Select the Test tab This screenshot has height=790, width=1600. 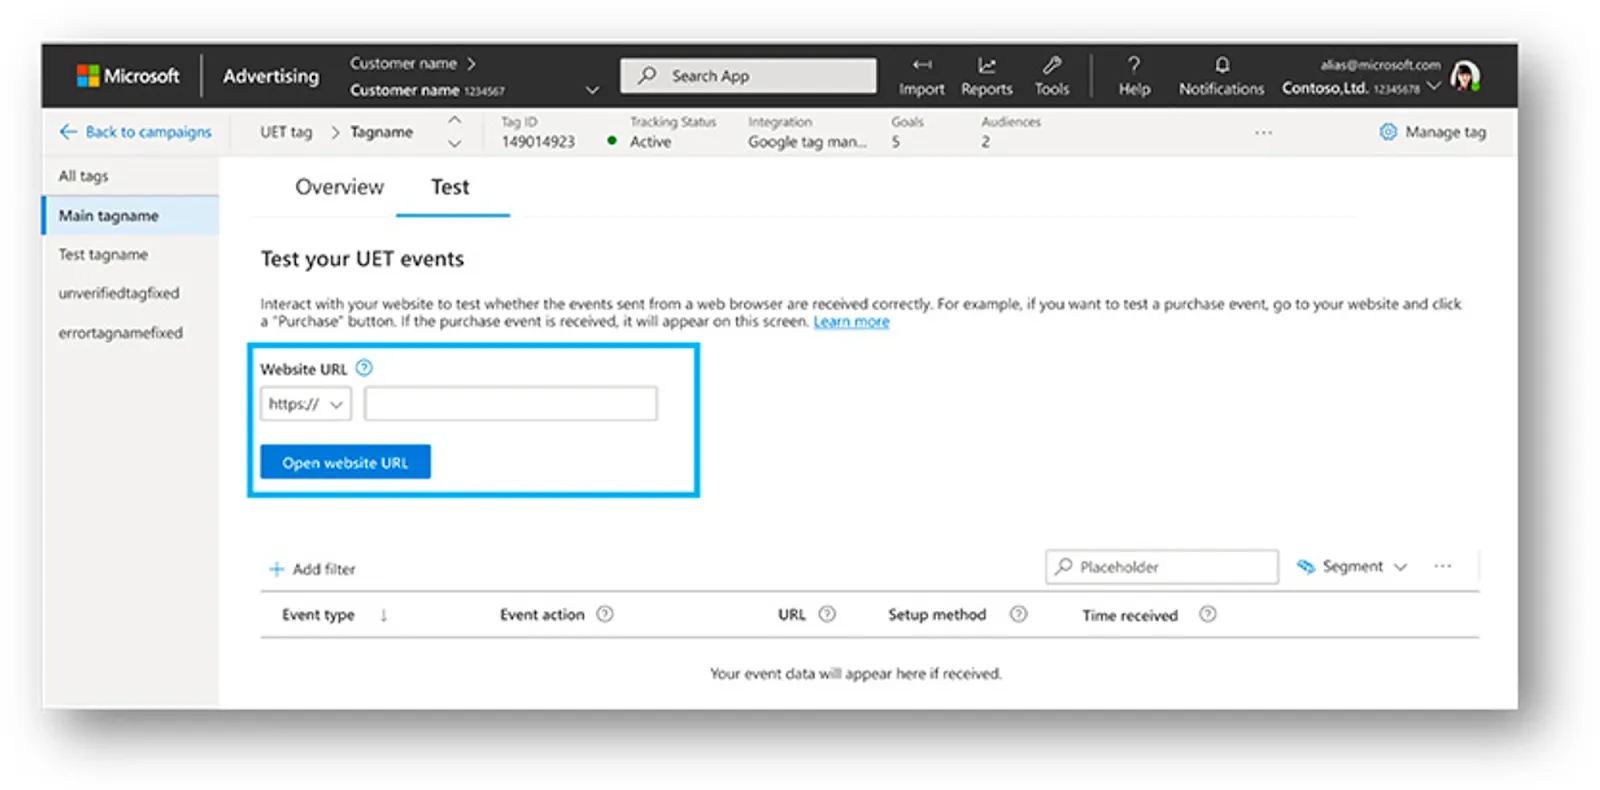coord(450,187)
